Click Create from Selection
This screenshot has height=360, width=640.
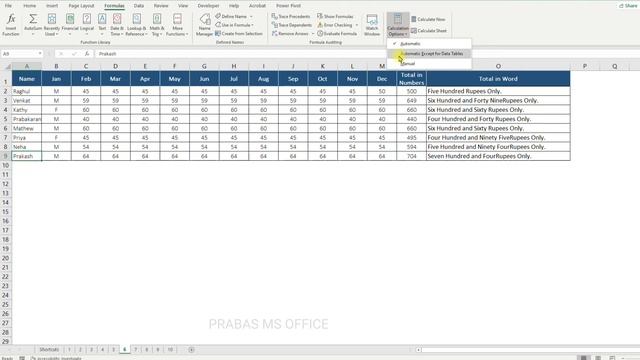(x=239, y=33)
